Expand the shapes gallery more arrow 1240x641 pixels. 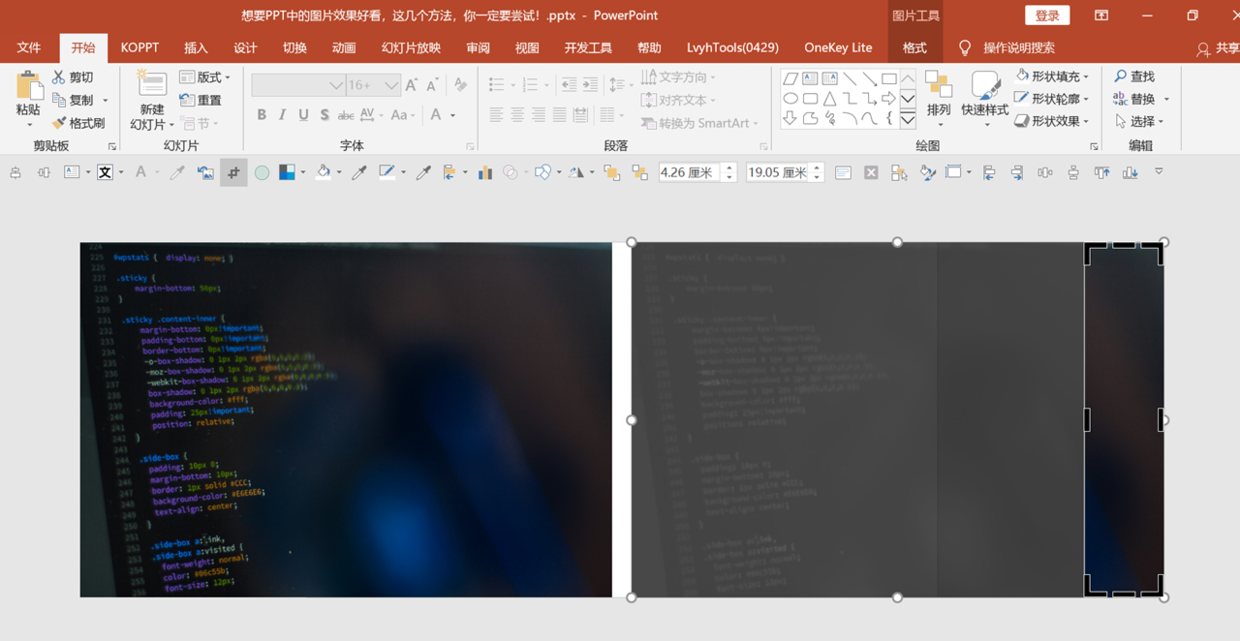pyautogui.click(x=908, y=120)
